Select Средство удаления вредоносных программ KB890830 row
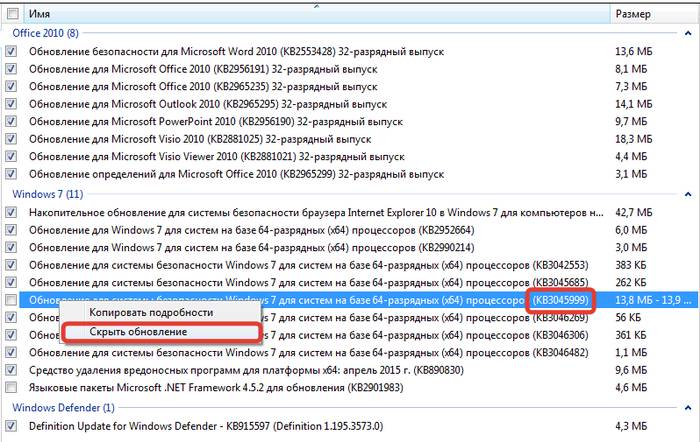The width and height of the screenshot is (700, 442). [246, 370]
